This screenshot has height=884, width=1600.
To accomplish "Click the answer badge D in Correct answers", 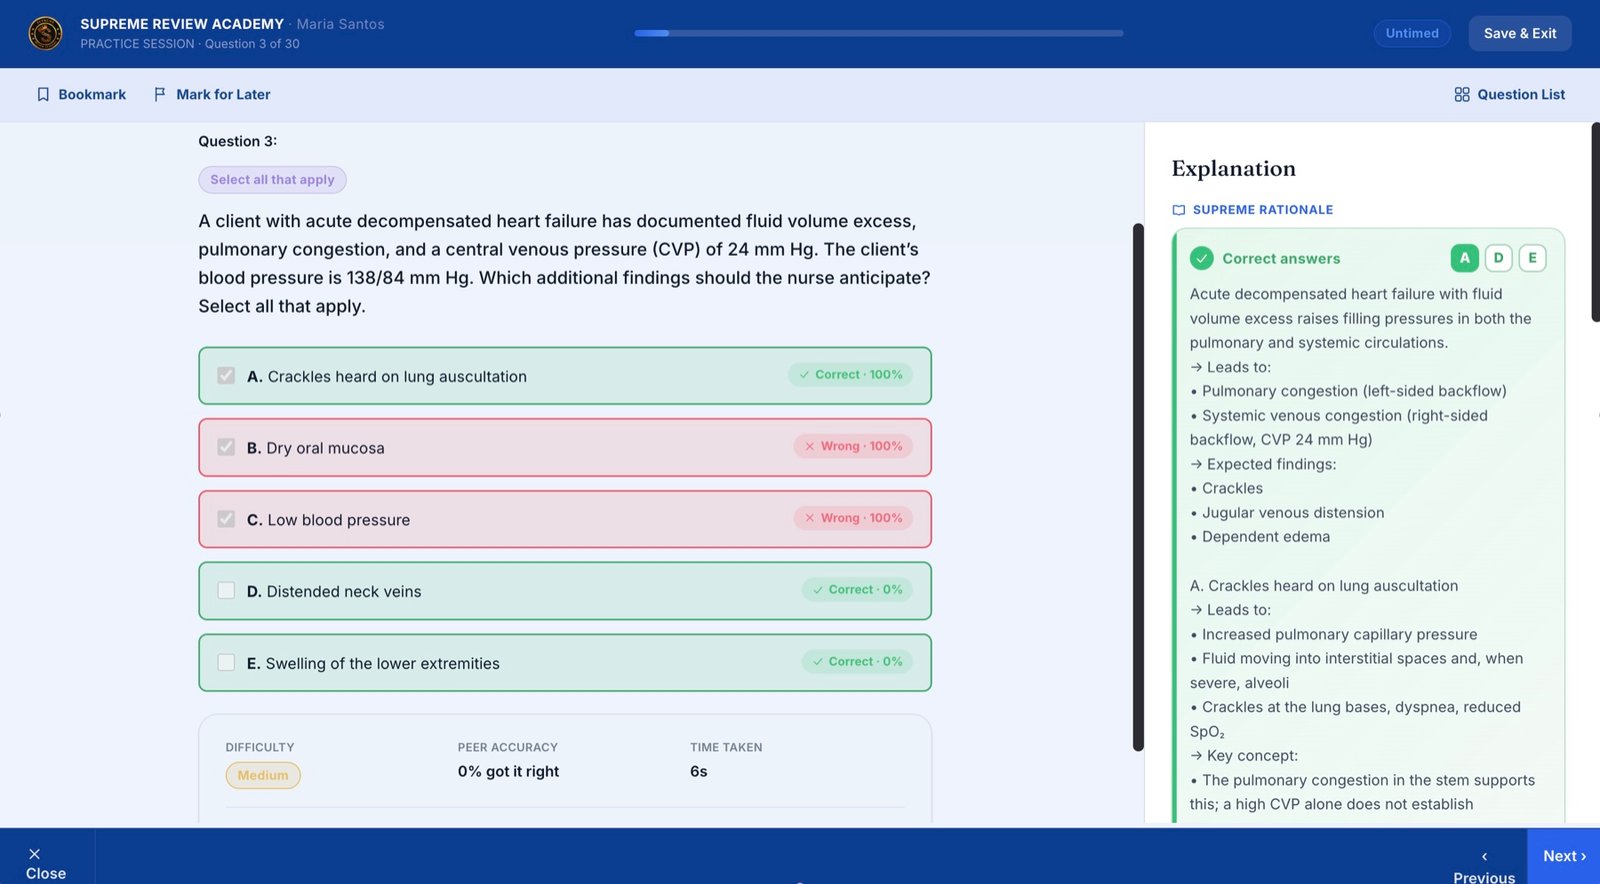I will (x=1498, y=258).
